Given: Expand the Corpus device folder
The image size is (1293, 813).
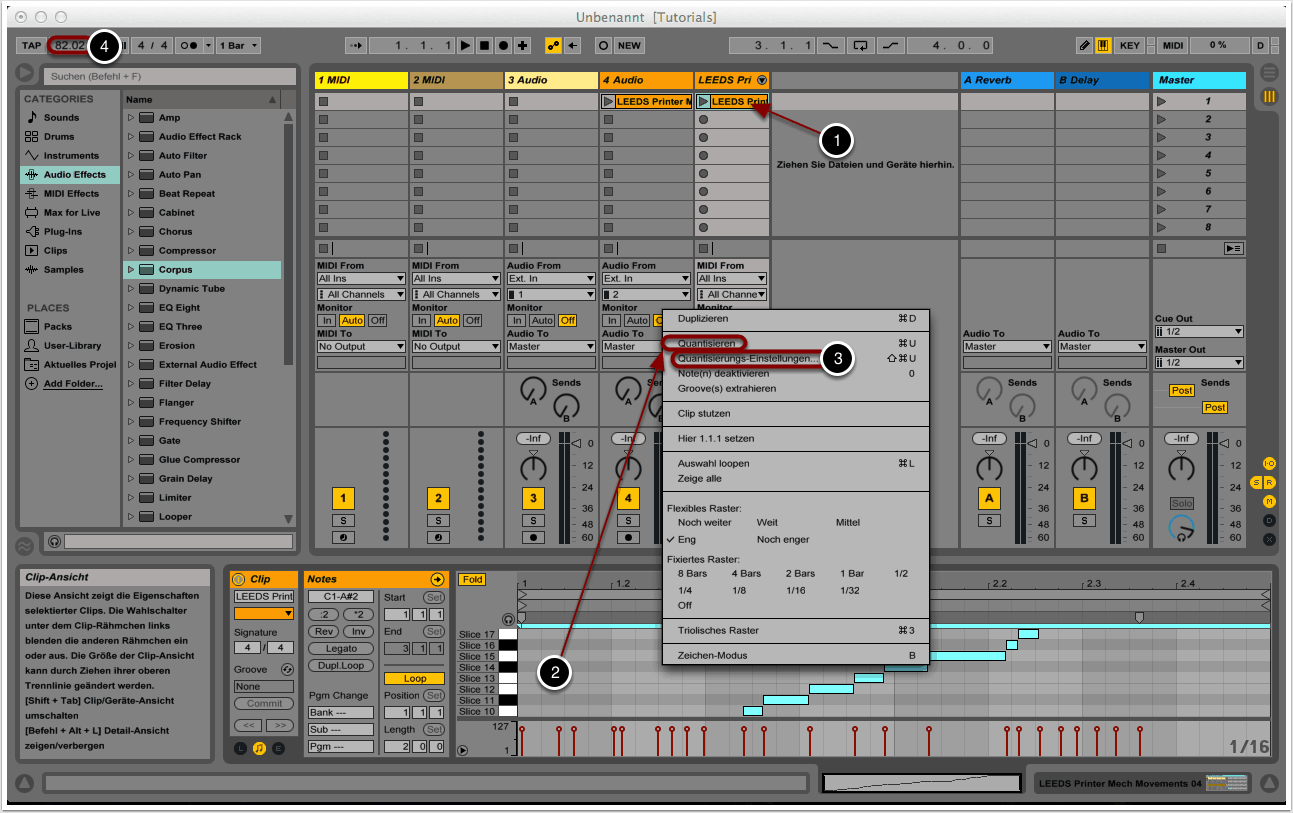Looking at the screenshot, I should (130, 270).
